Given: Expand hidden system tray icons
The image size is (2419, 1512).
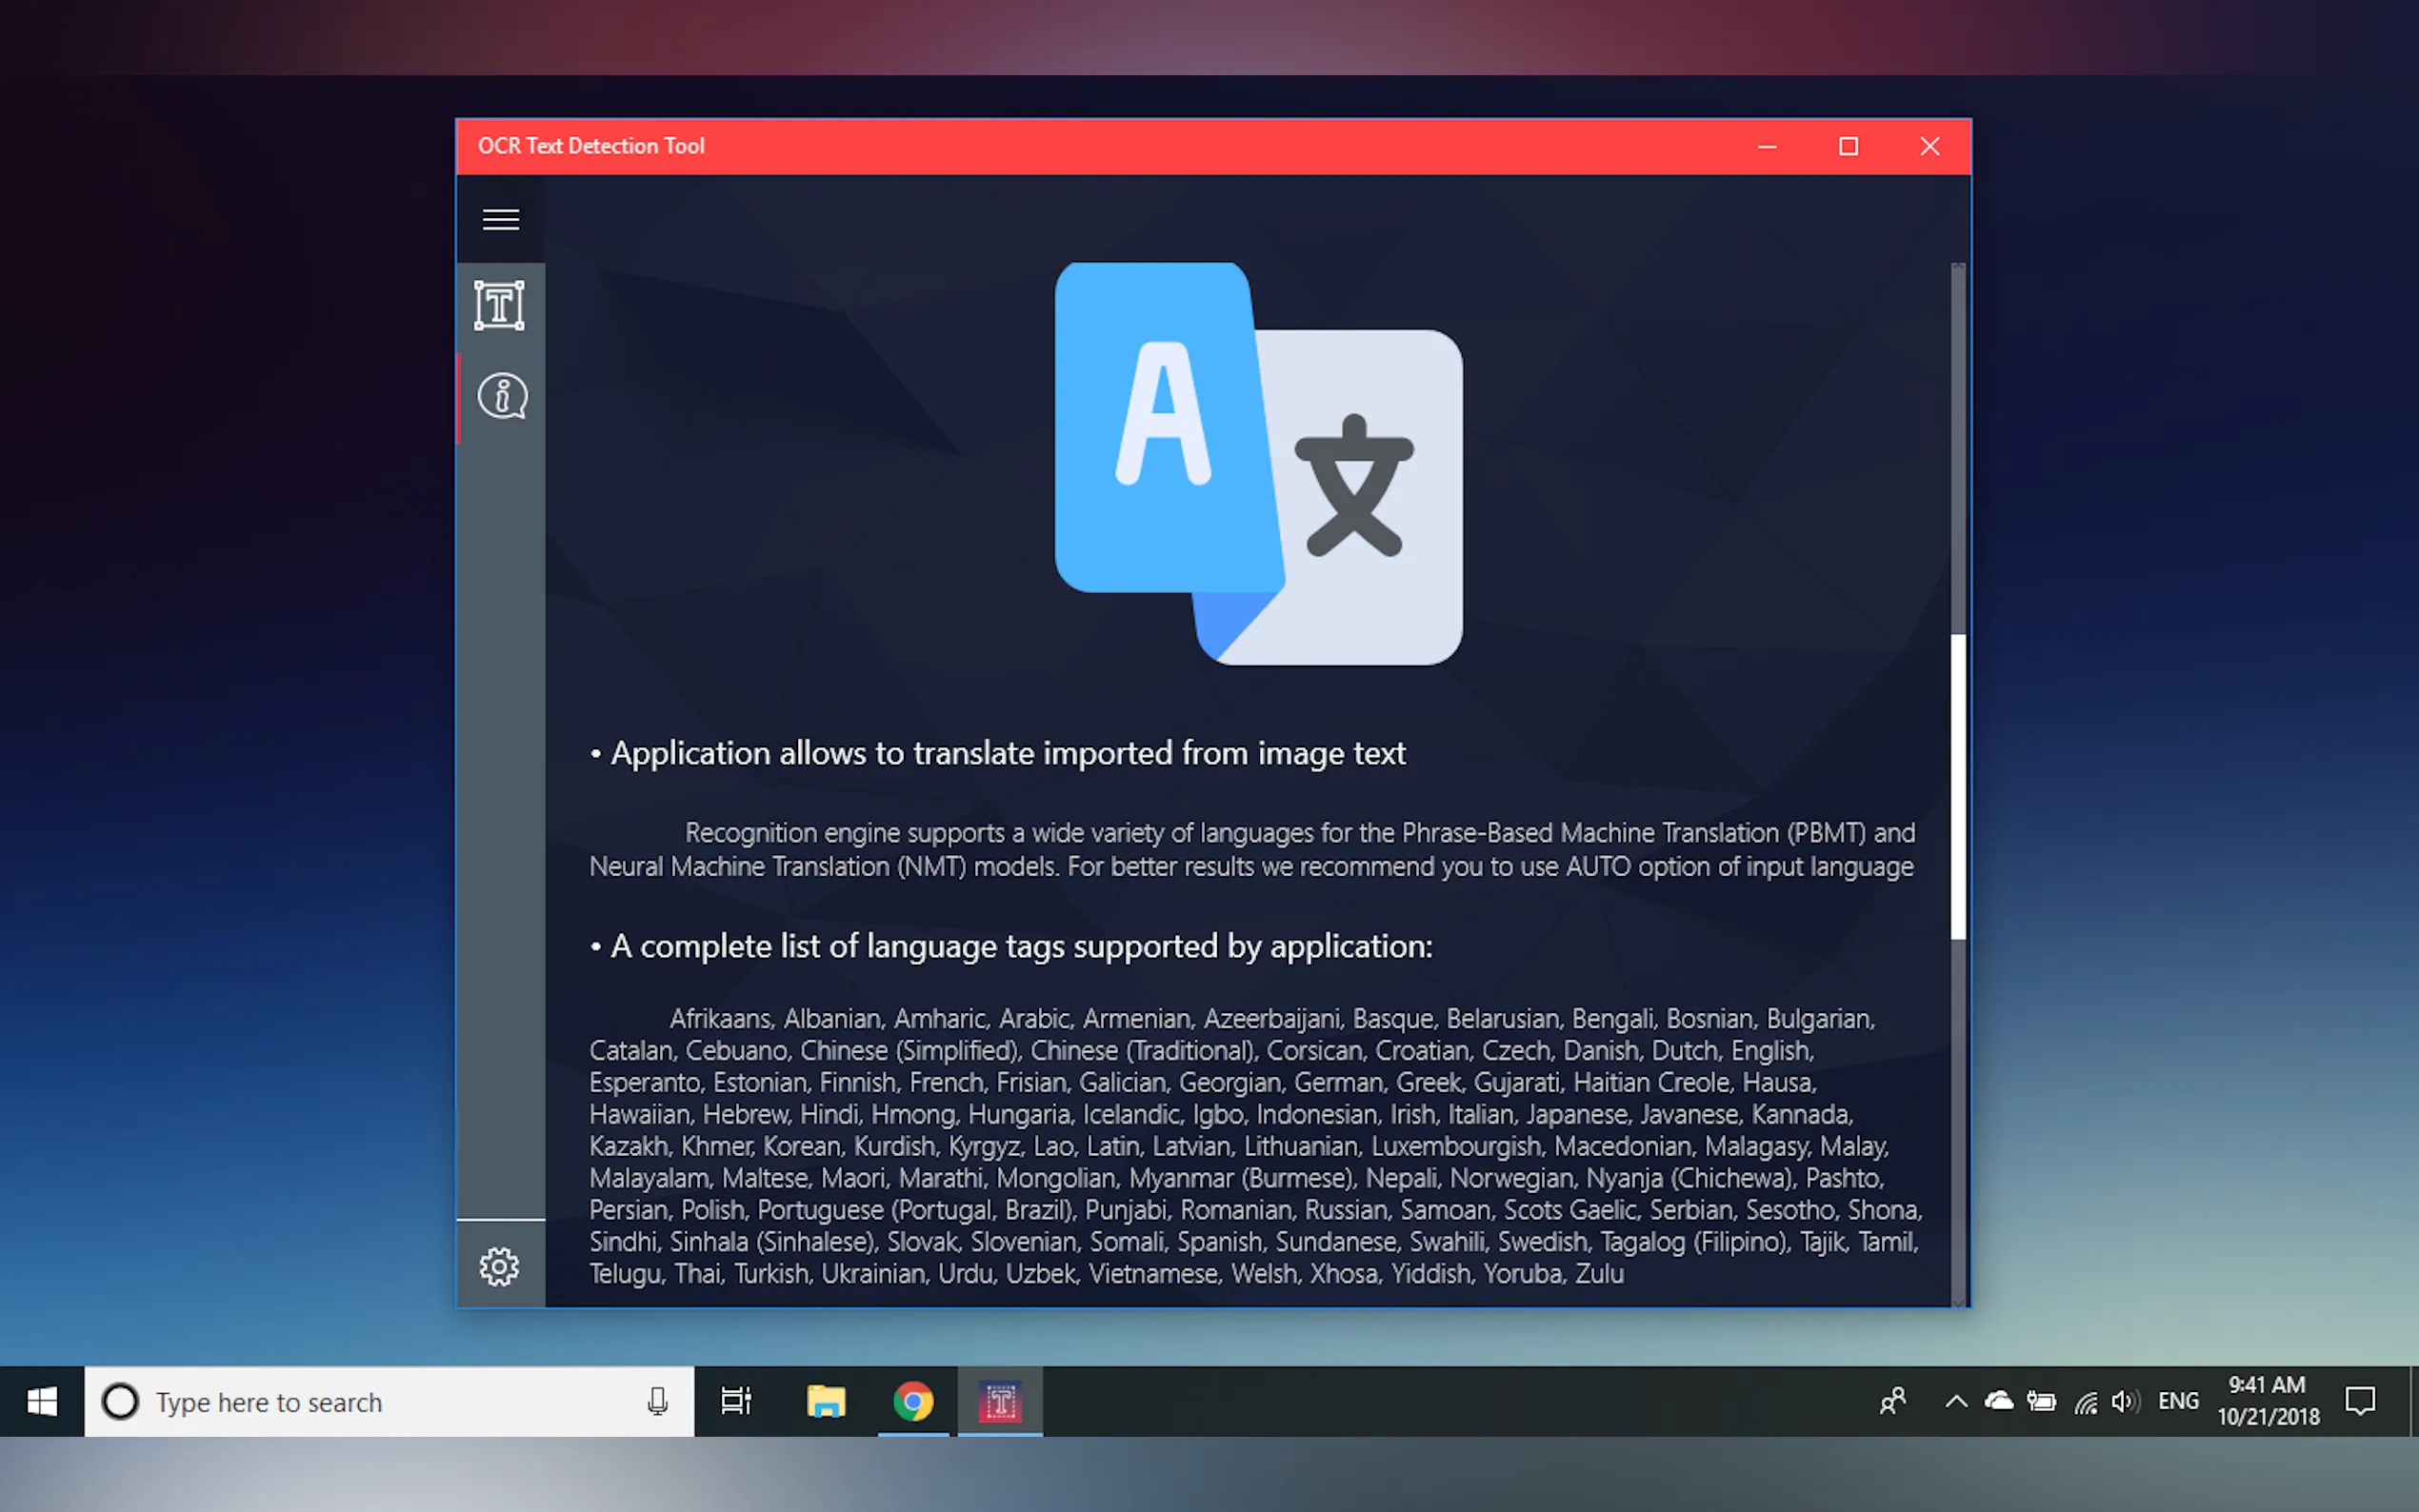Looking at the screenshot, I should pyautogui.click(x=1956, y=1402).
